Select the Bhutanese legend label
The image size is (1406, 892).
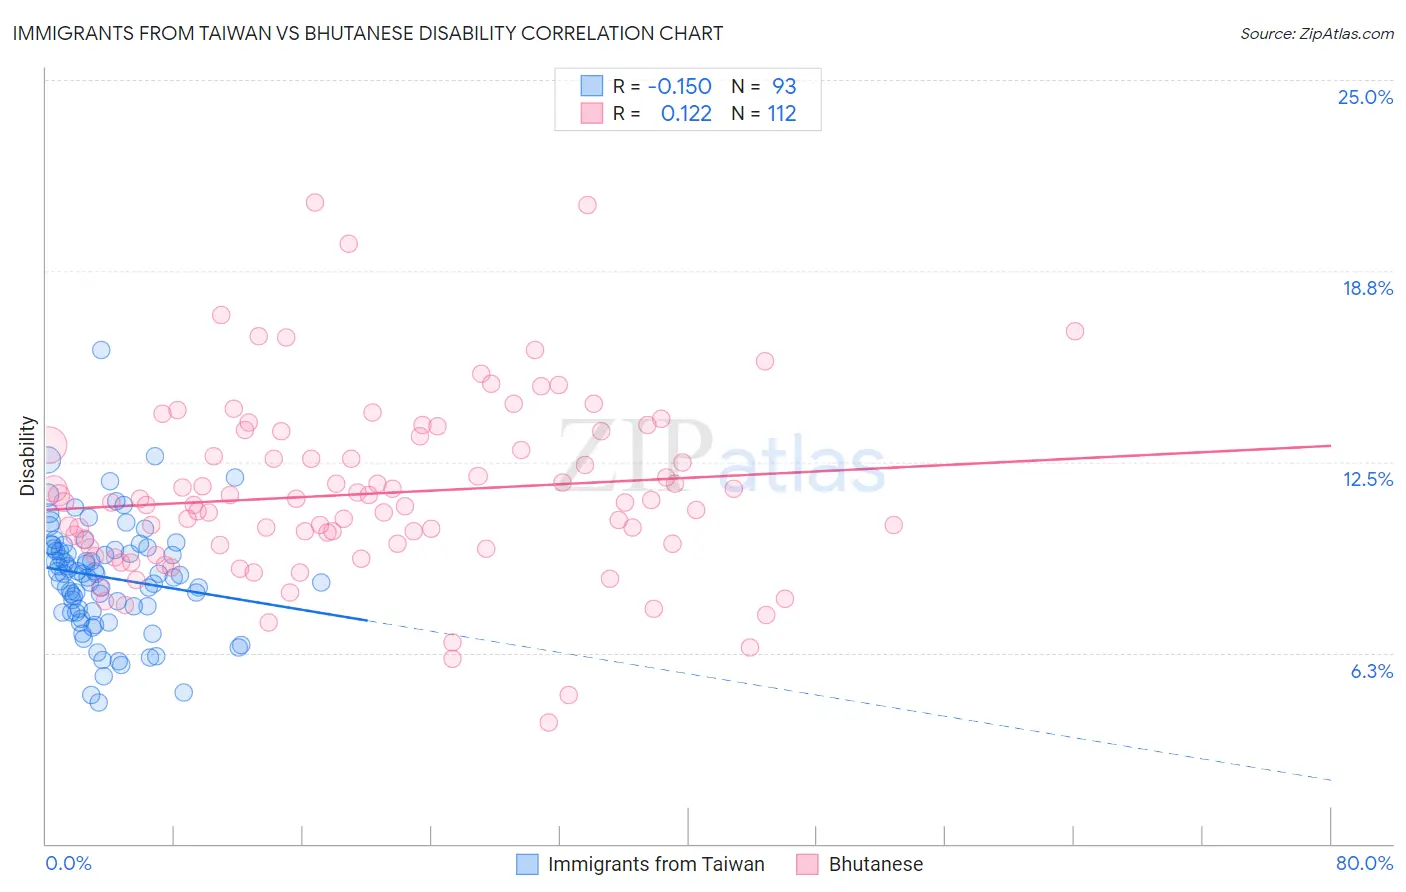(x=876, y=864)
